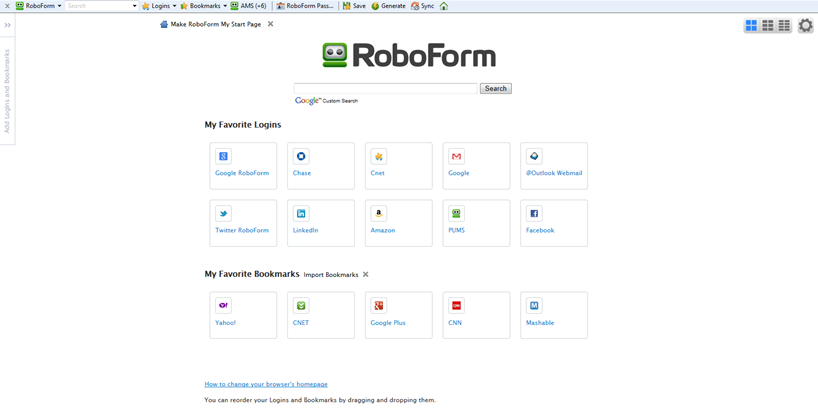Switch to list view layout

tap(784, 25)
